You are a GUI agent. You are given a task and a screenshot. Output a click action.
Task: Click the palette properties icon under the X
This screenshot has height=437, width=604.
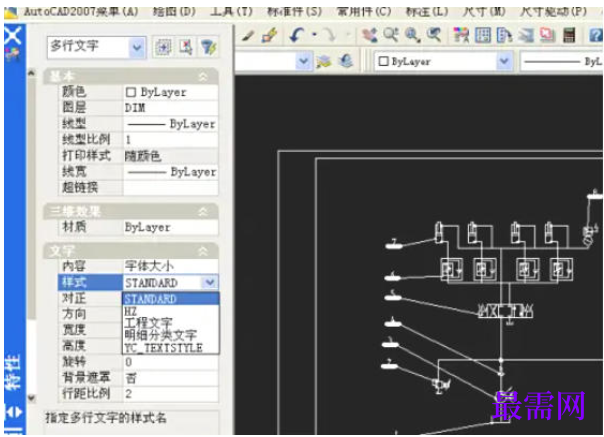coord(13,55)
